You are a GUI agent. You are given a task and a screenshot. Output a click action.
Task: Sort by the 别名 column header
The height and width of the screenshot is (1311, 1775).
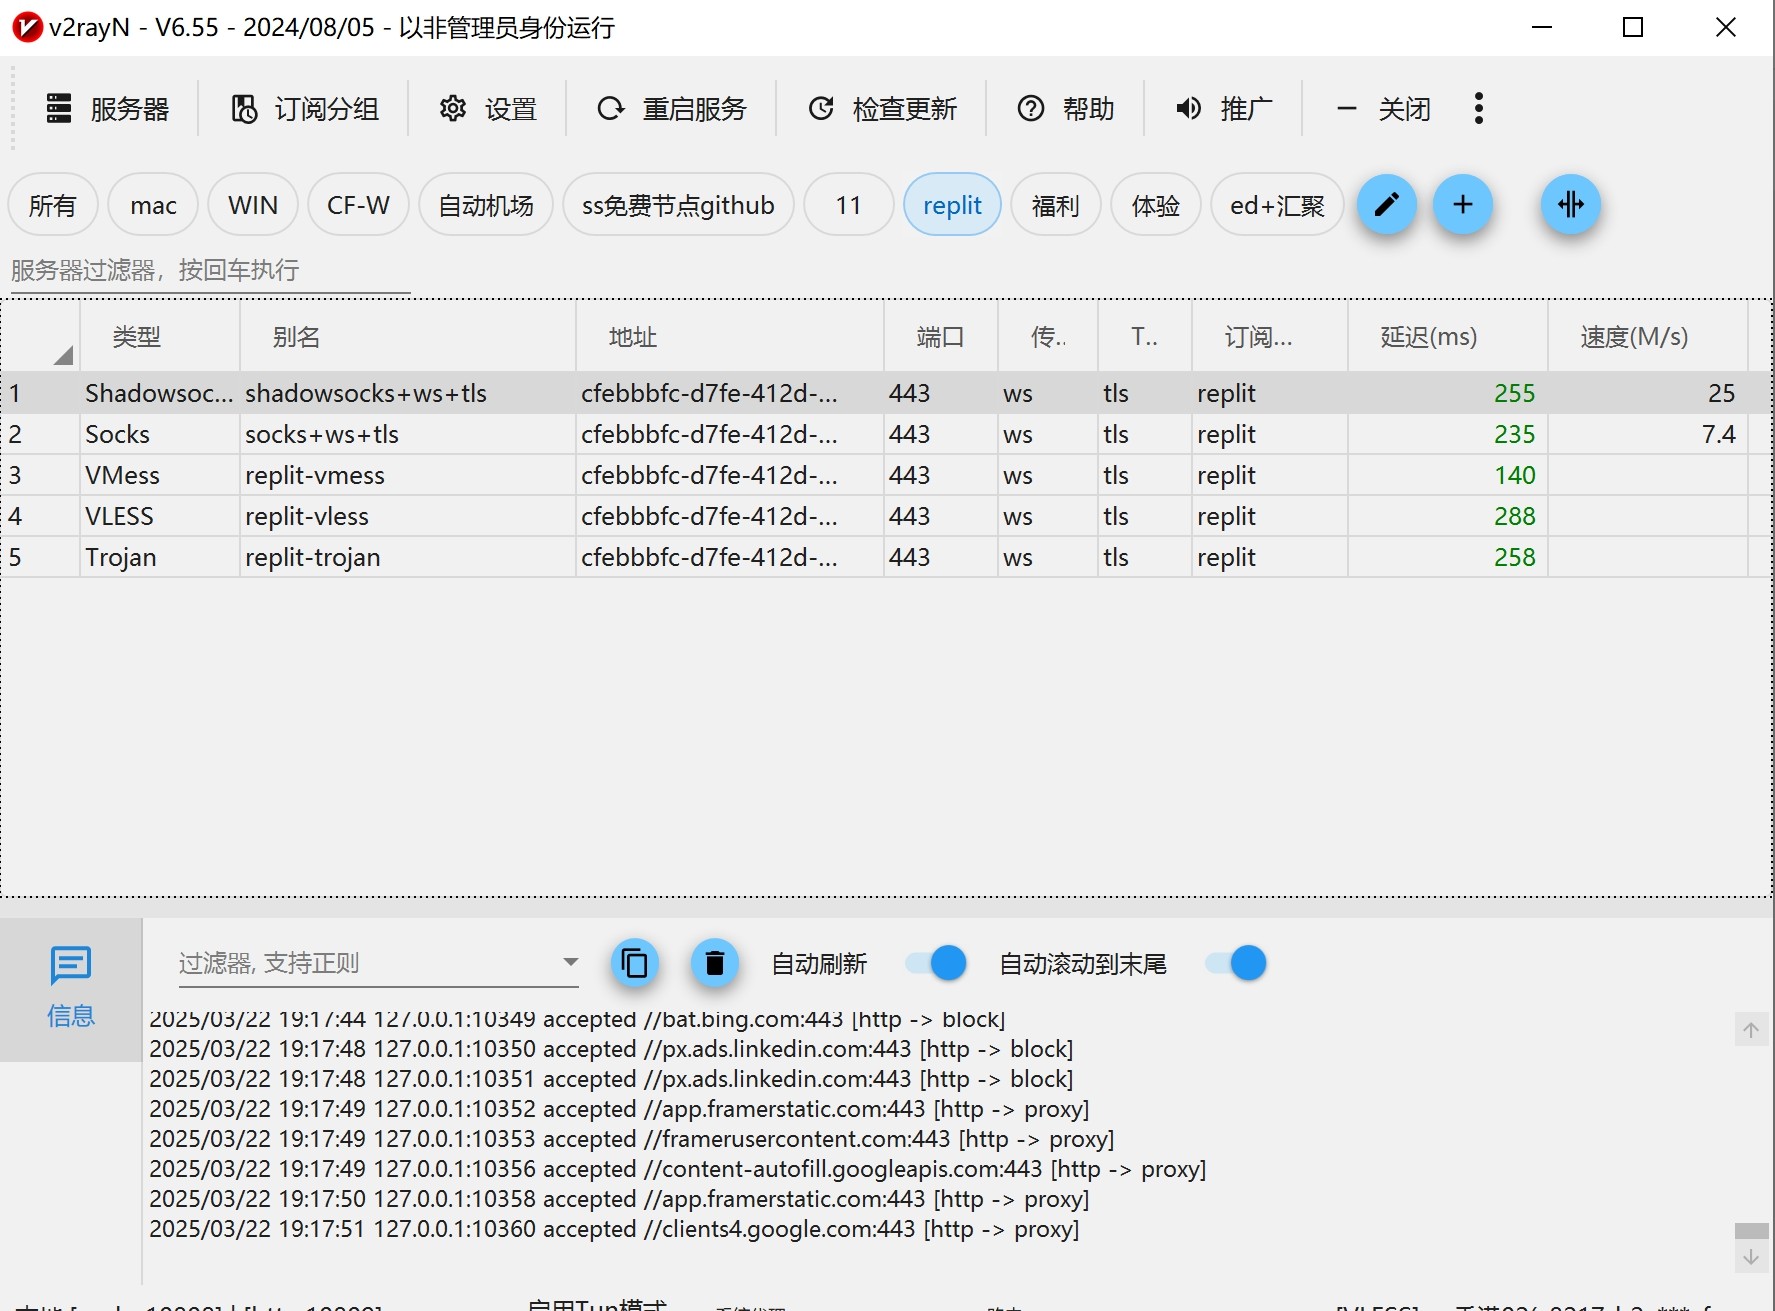(x=408, y=337)
